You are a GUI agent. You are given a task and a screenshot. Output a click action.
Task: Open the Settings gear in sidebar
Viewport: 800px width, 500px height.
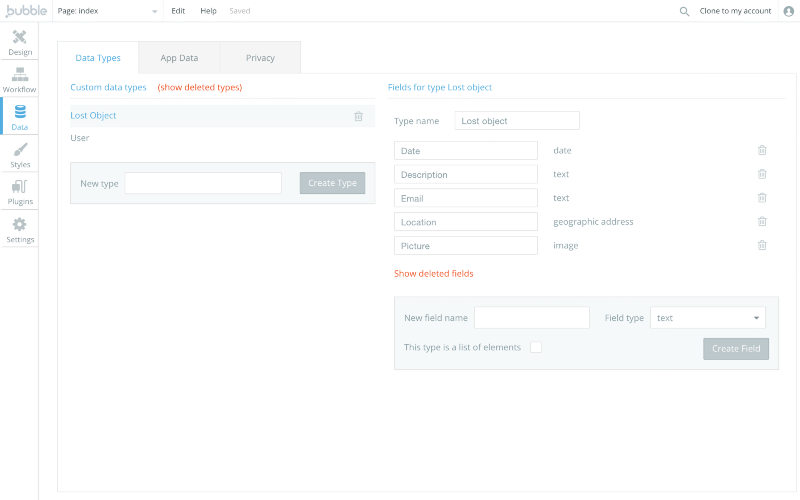click(x=20, y=230)
